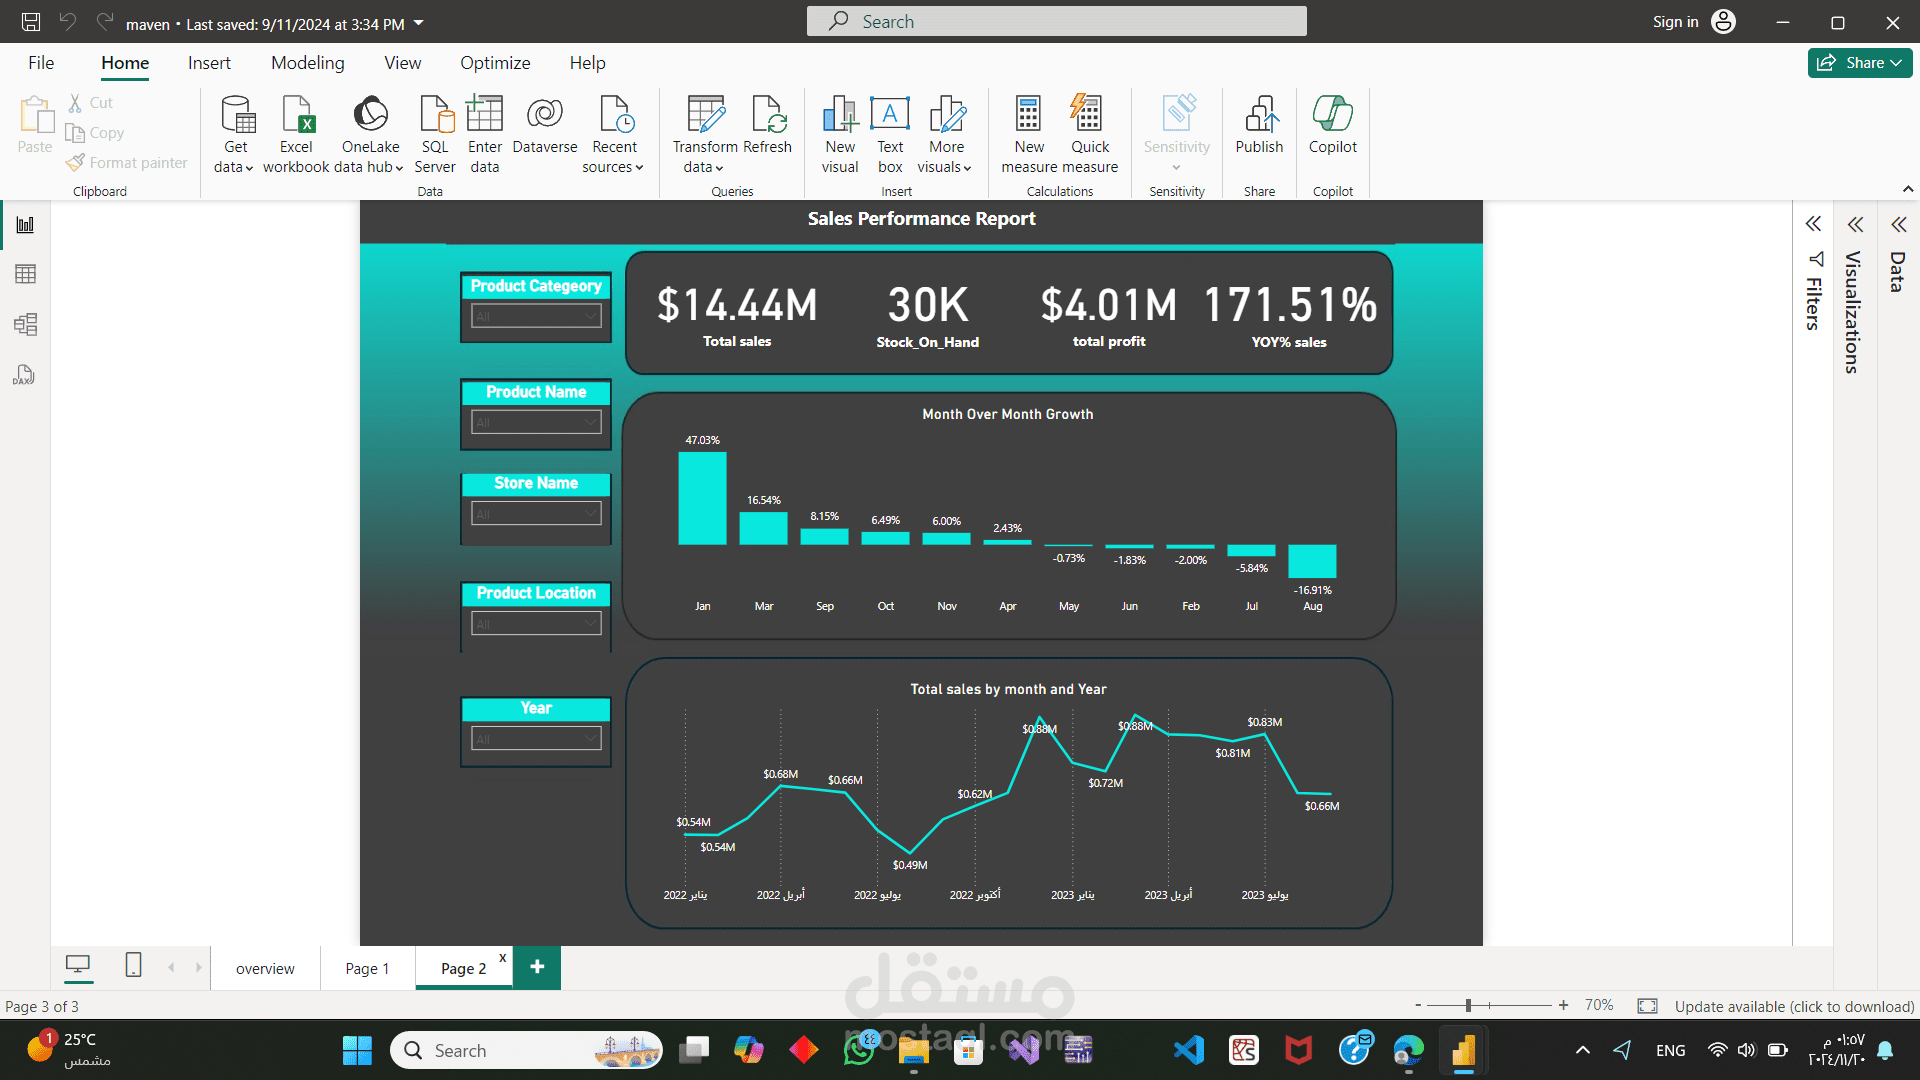Switch to desktop layout view
Viewport: 1920px width, 1080px height.
(77, 965)
